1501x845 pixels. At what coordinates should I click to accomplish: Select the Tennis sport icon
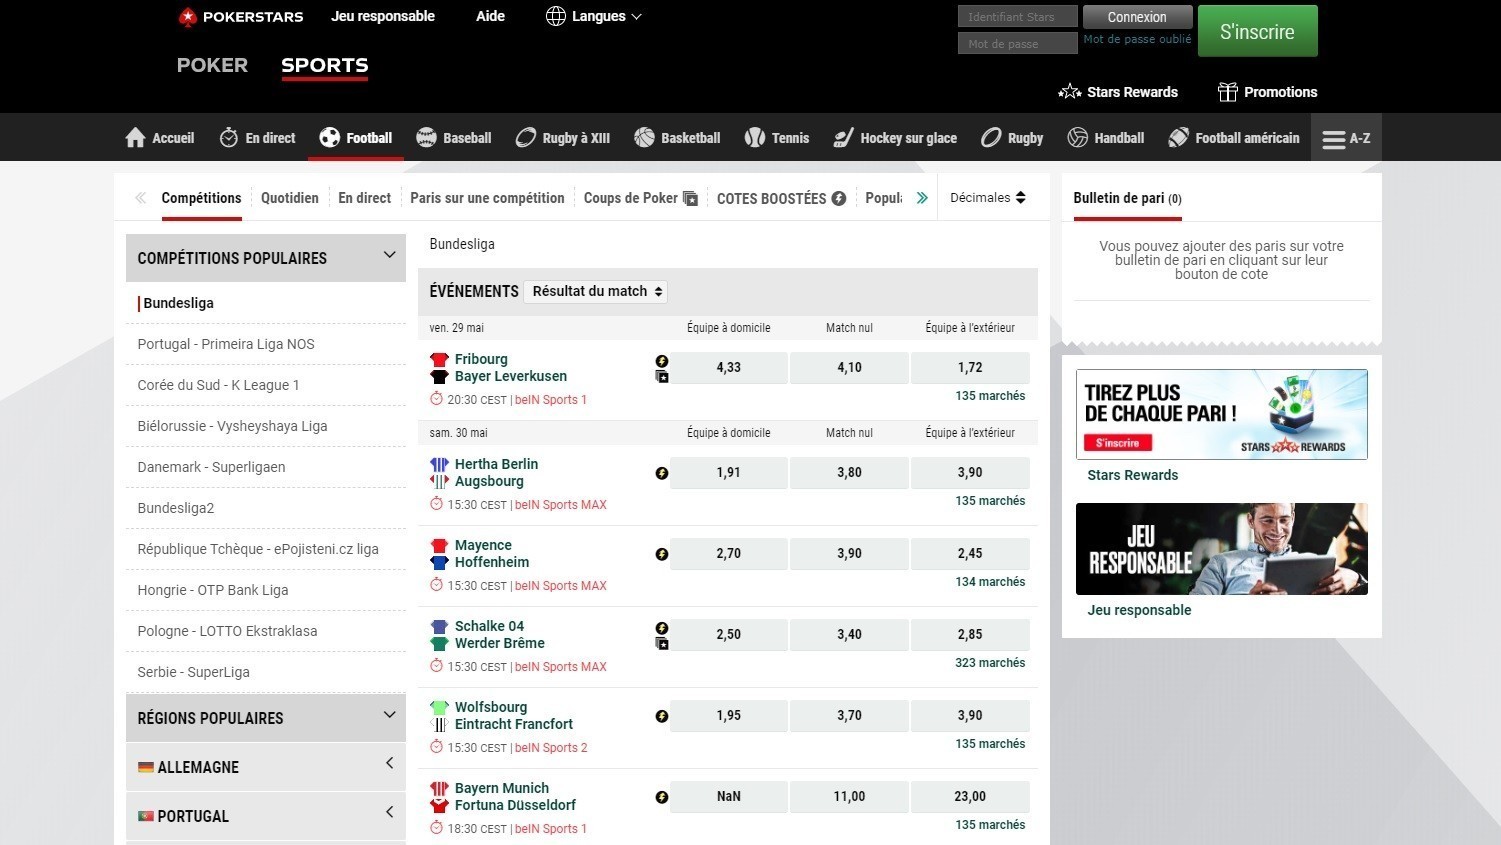coord(755,138)
